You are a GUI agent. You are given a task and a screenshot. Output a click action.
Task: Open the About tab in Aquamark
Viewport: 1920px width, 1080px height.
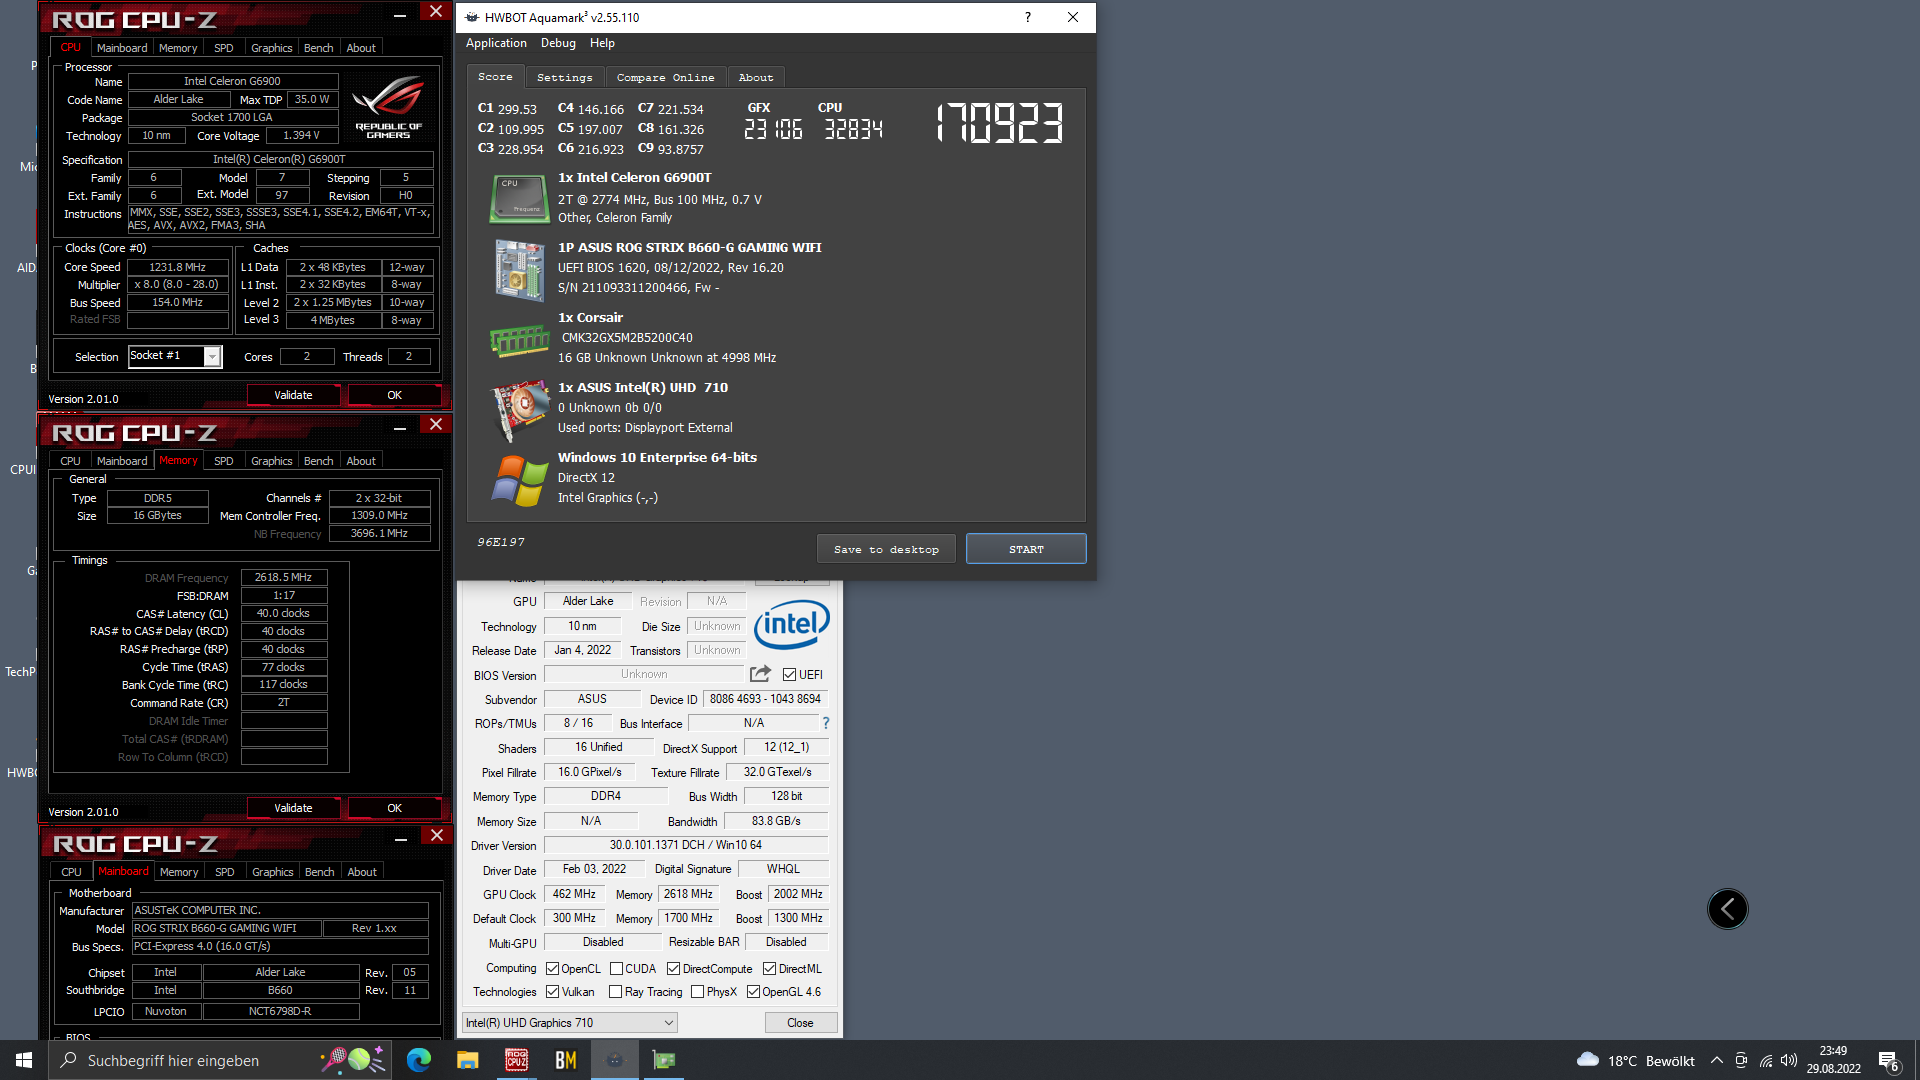point(756,77)
